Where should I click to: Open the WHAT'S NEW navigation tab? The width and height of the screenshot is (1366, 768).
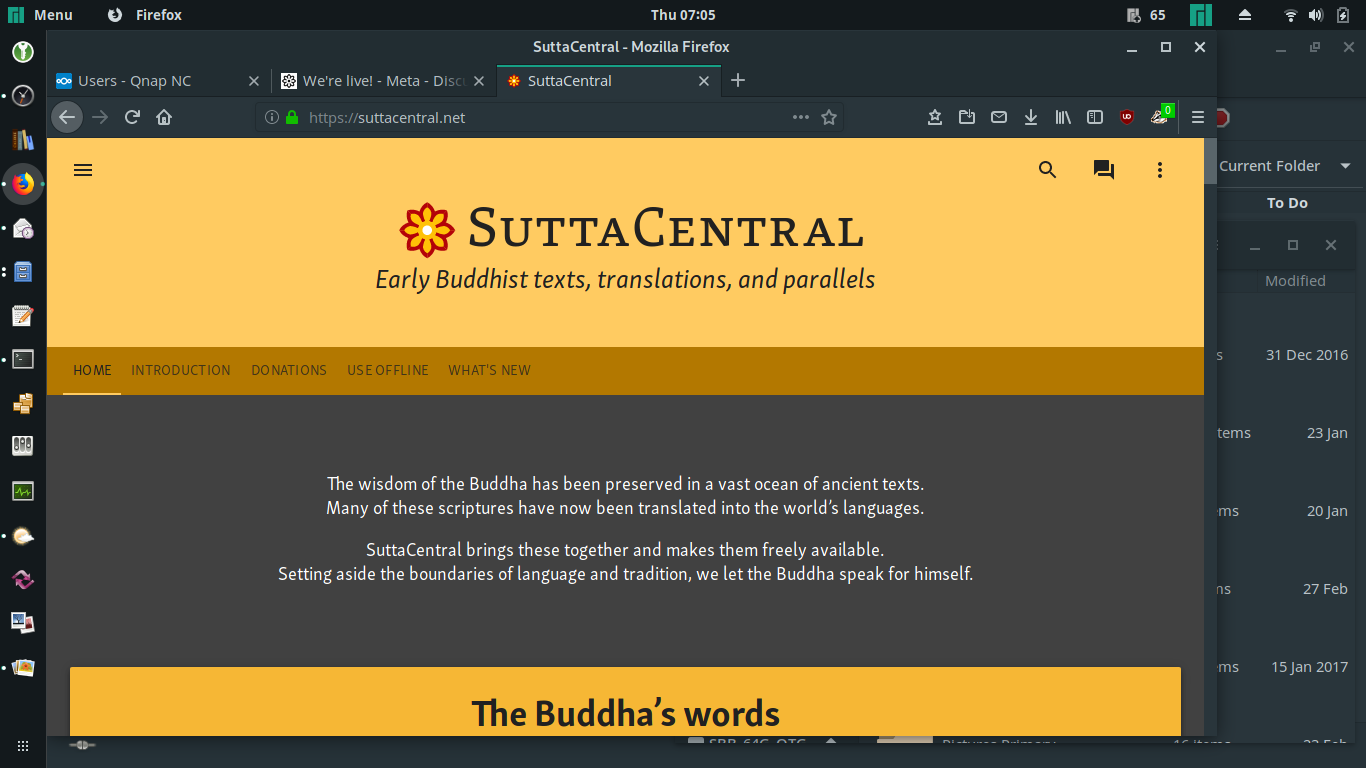[x=489, y=370]
